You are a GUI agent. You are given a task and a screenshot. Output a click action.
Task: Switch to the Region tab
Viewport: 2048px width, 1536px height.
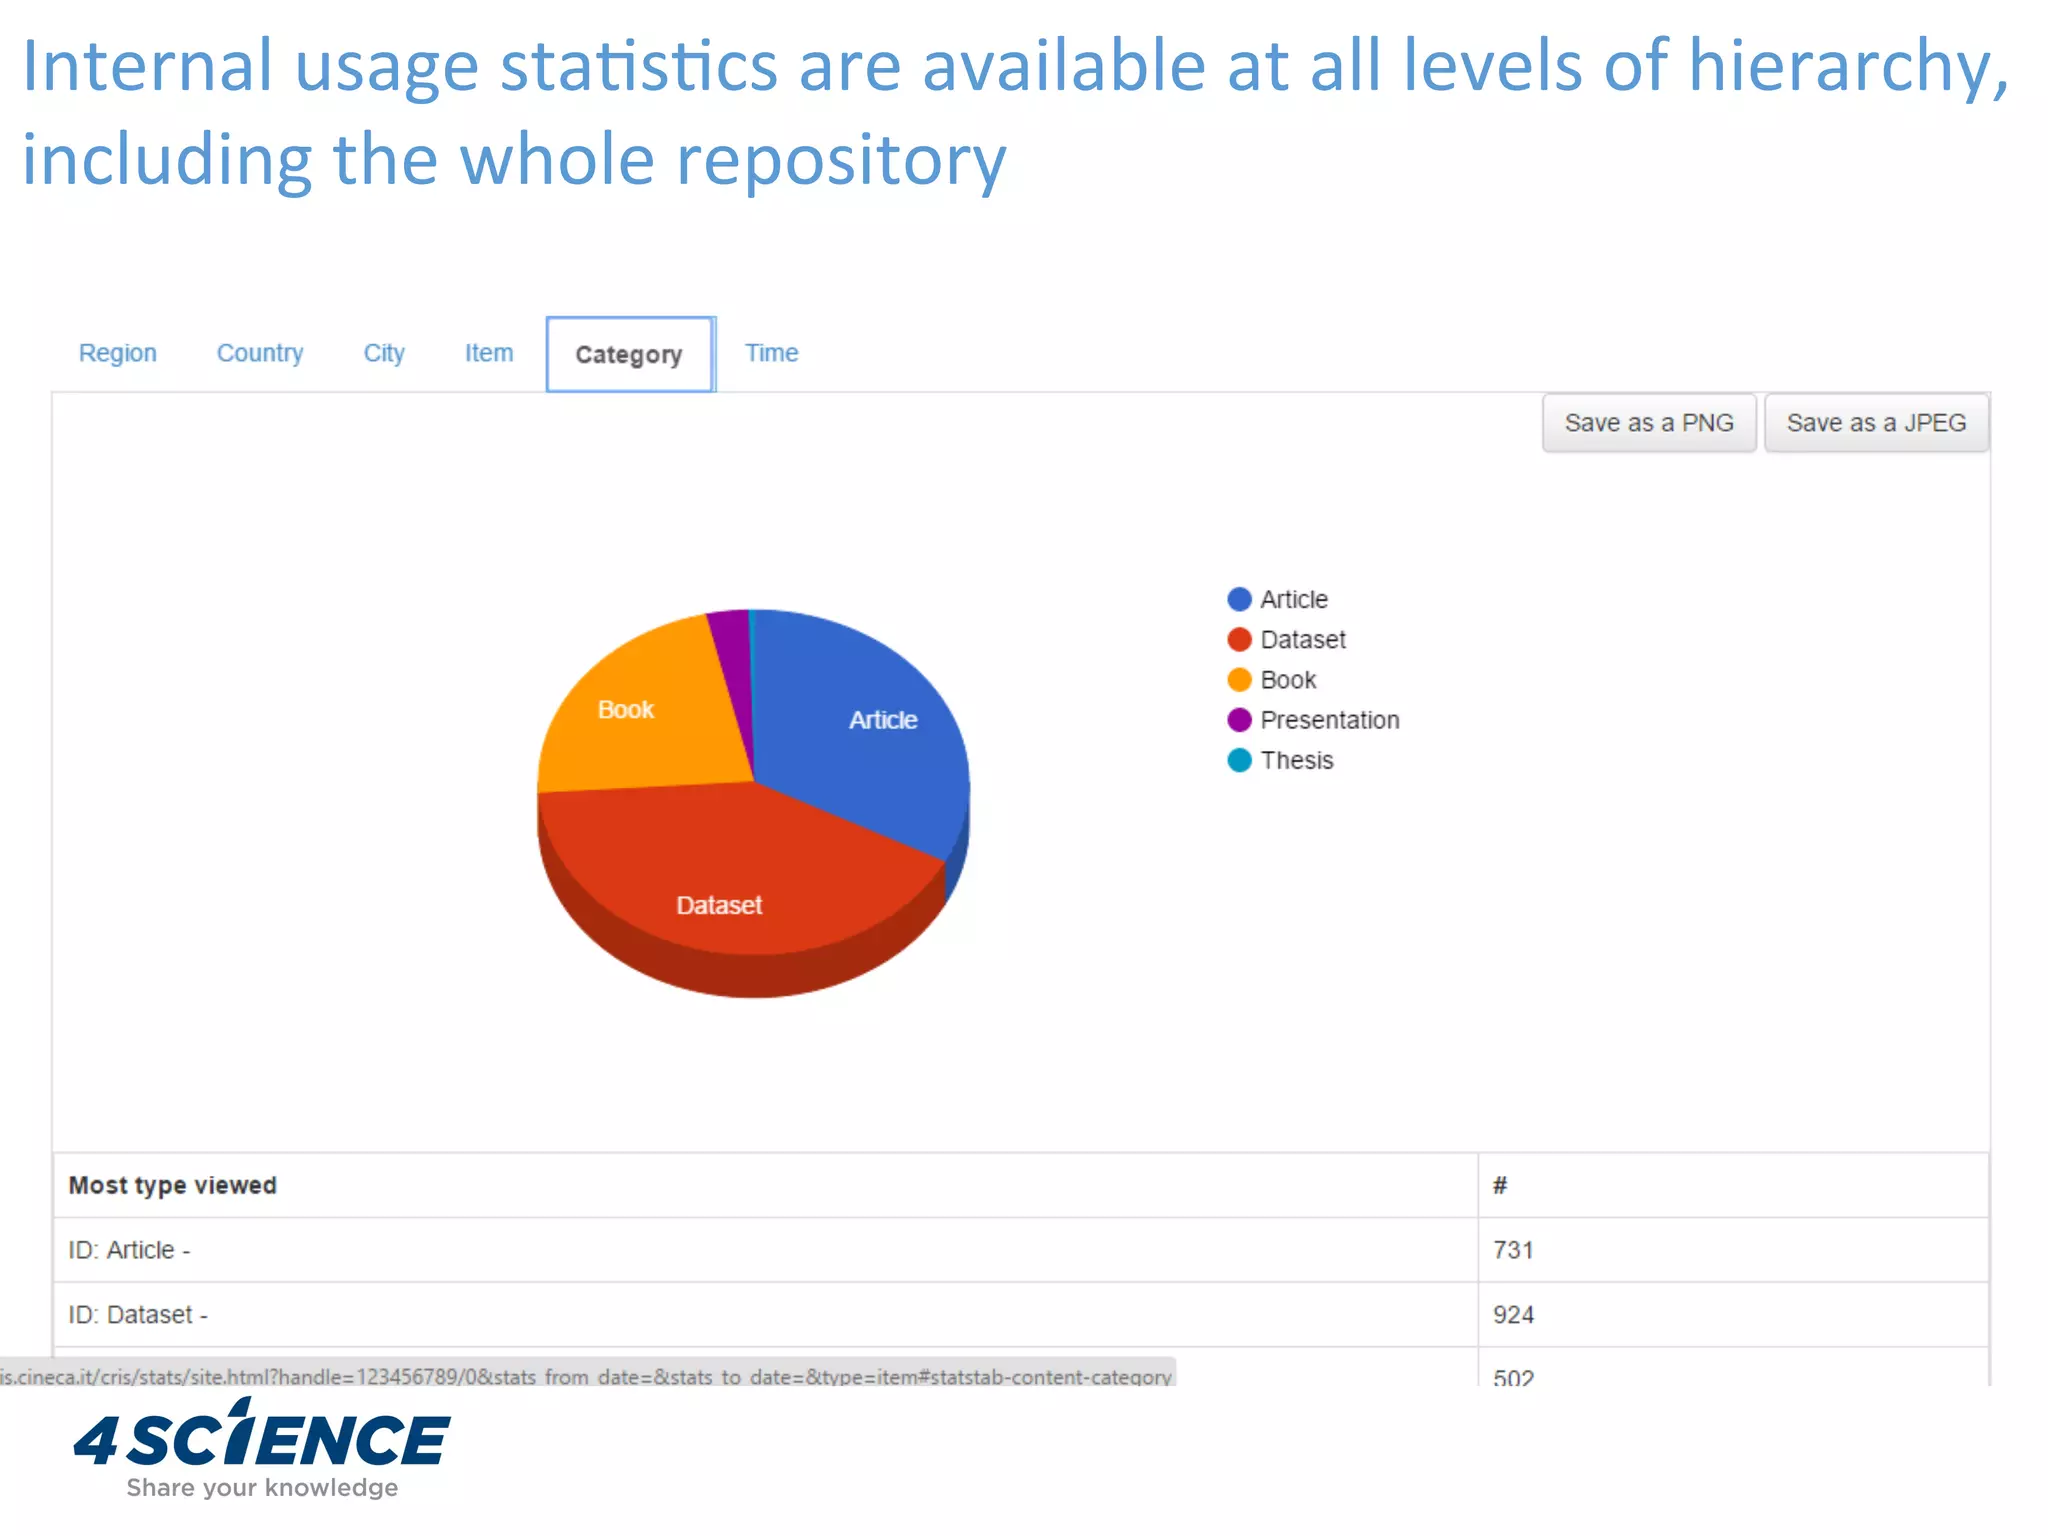[118, 353]
